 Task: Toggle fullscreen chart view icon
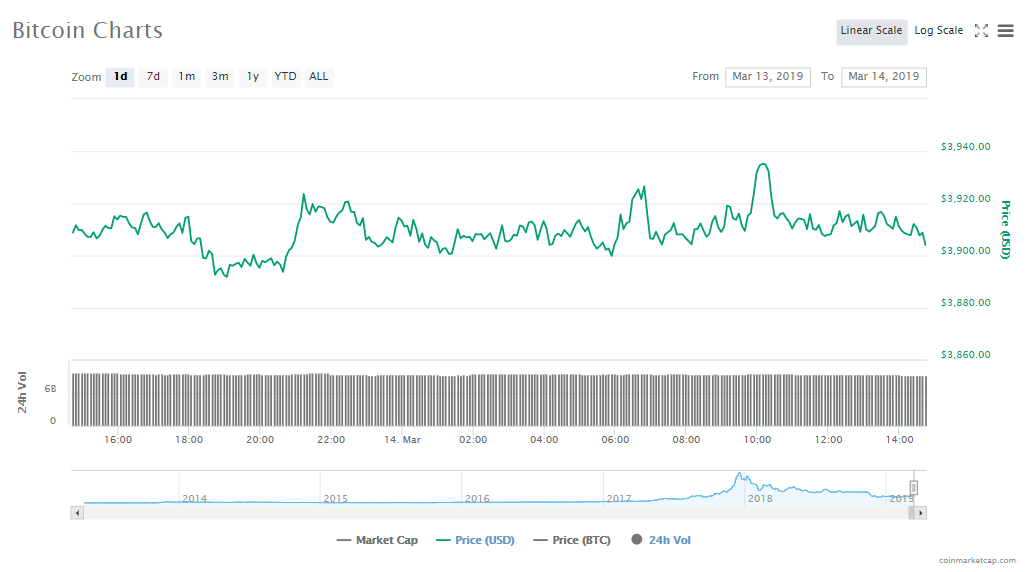[x=981, y=31]
